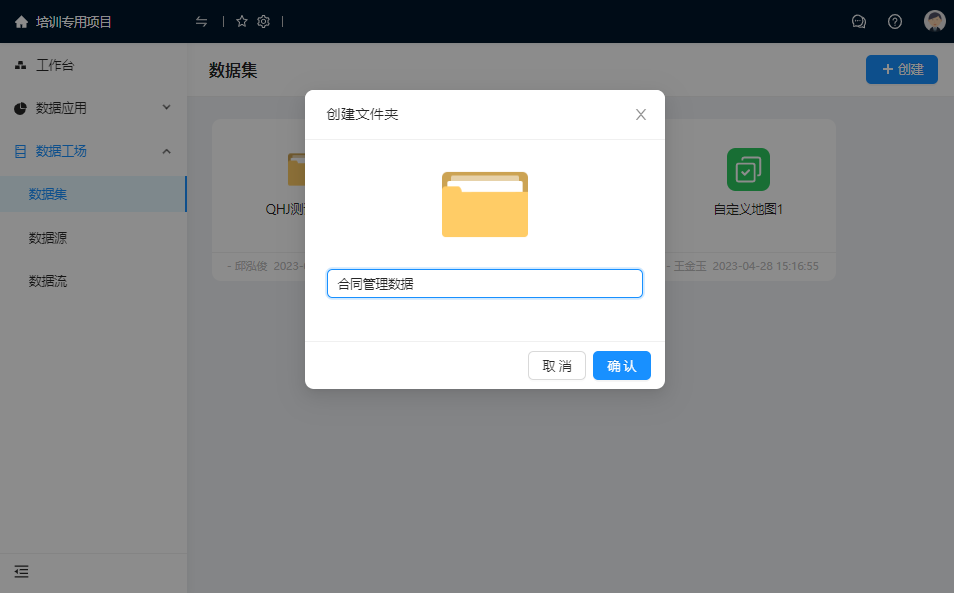Collapse the 数据工场 menu chevron

tap(167, 151)
